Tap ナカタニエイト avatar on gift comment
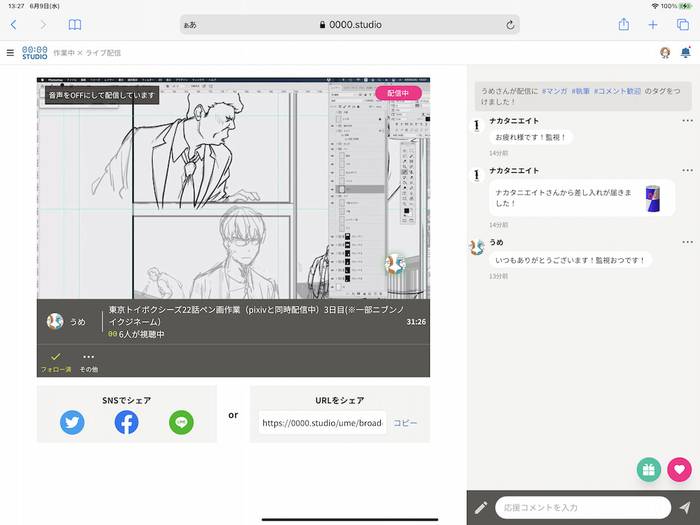 pos(477,175)
